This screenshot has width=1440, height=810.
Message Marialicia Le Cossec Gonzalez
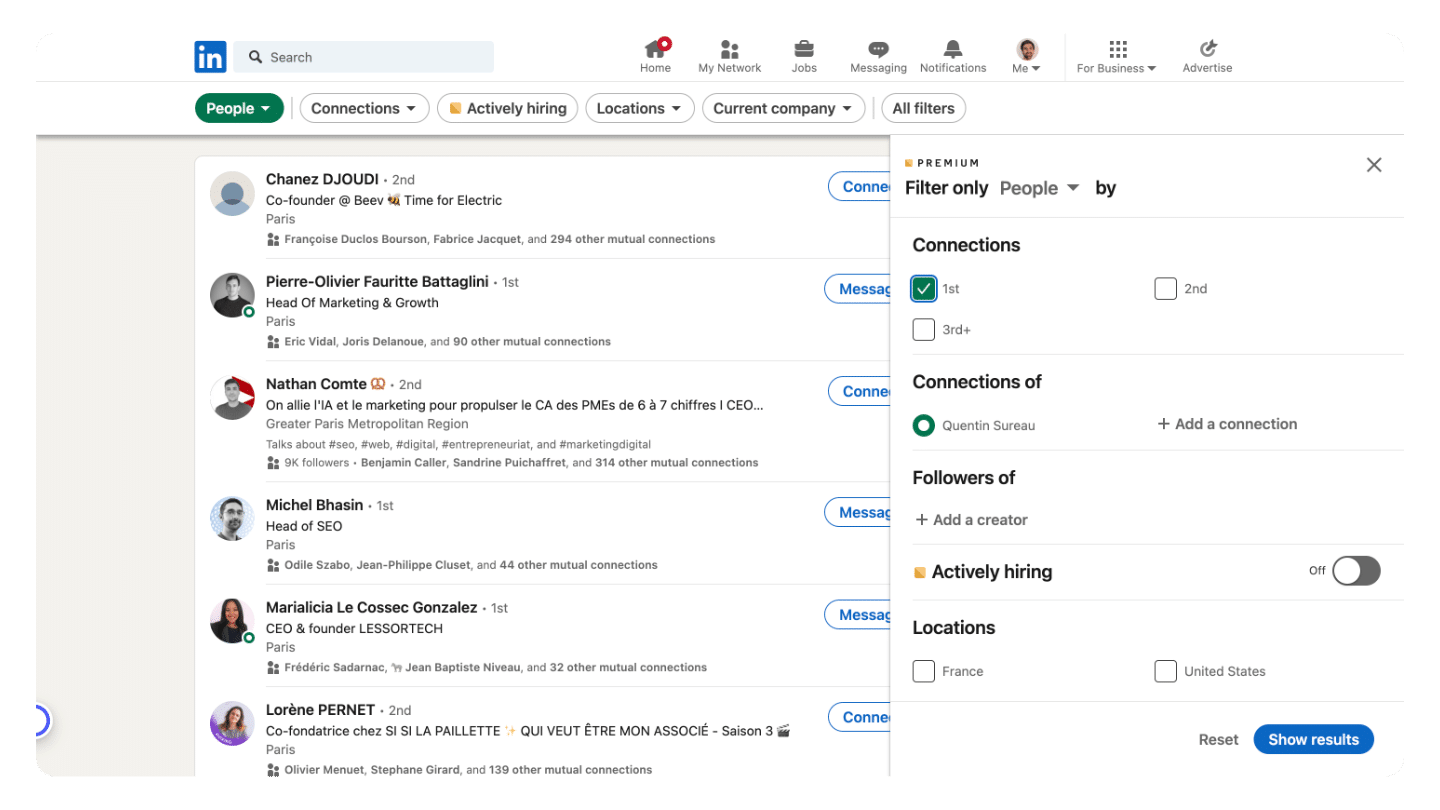pyautogui.click(x=858, y=615)
